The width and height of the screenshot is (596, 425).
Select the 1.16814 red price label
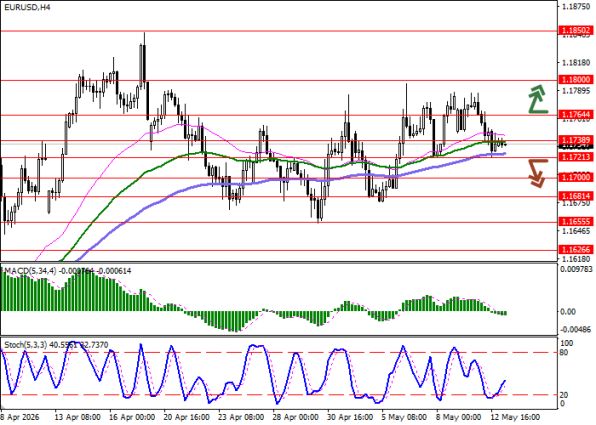pos(576,196)
